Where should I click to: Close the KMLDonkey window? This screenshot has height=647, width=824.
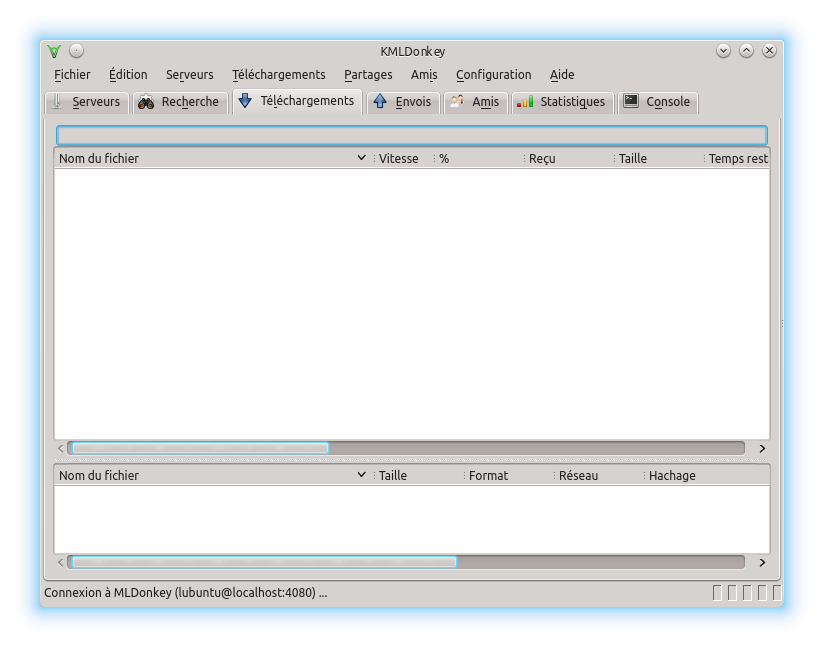[x=769, y=50]
